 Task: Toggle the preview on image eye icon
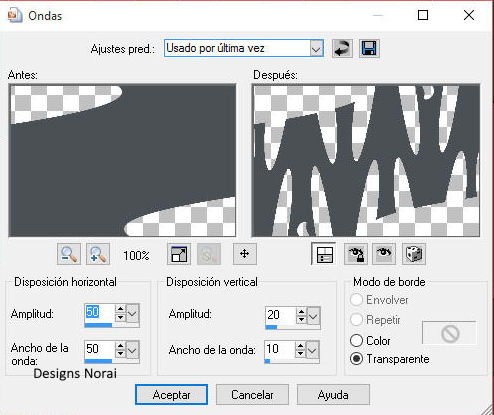click(384, 254)
